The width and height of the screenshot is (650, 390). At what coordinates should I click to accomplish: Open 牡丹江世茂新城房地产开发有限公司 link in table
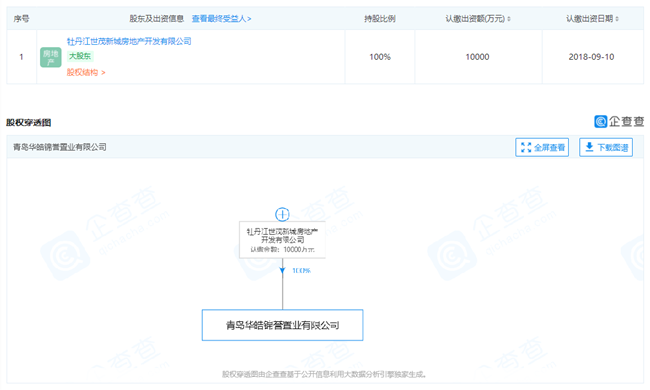[x=129, y=41]
